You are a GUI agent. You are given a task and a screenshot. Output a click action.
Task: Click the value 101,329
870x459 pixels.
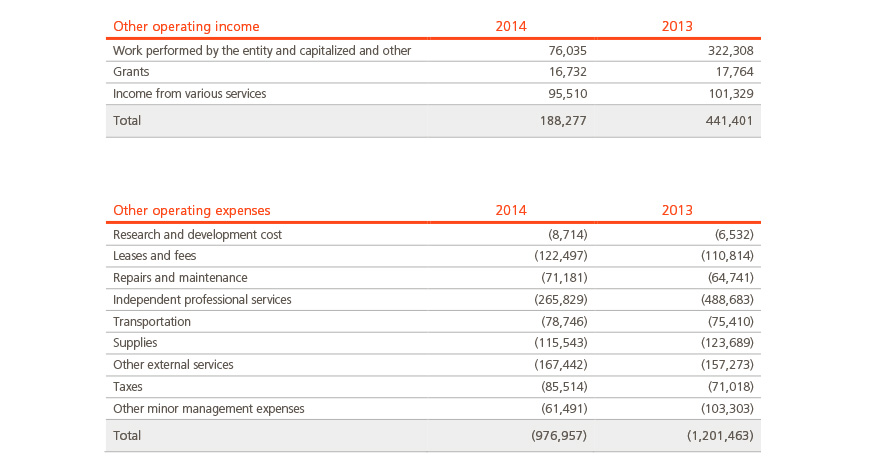[x=730, y=94]
